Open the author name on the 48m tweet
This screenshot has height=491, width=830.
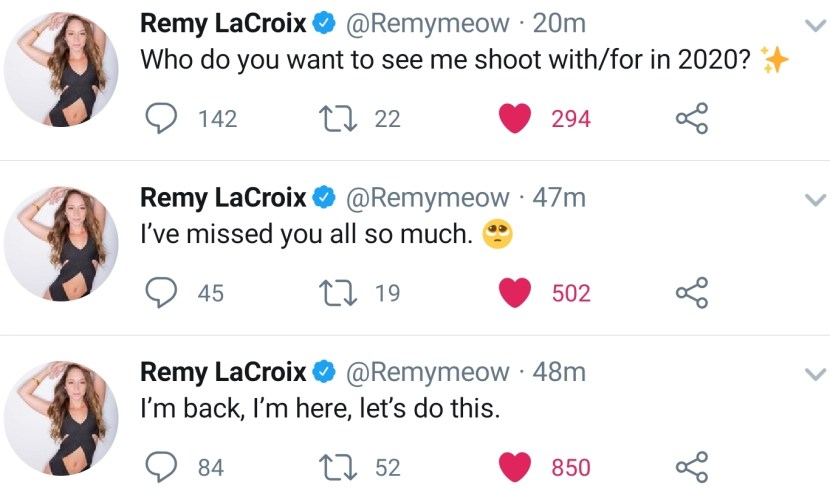tap(224, 372)
